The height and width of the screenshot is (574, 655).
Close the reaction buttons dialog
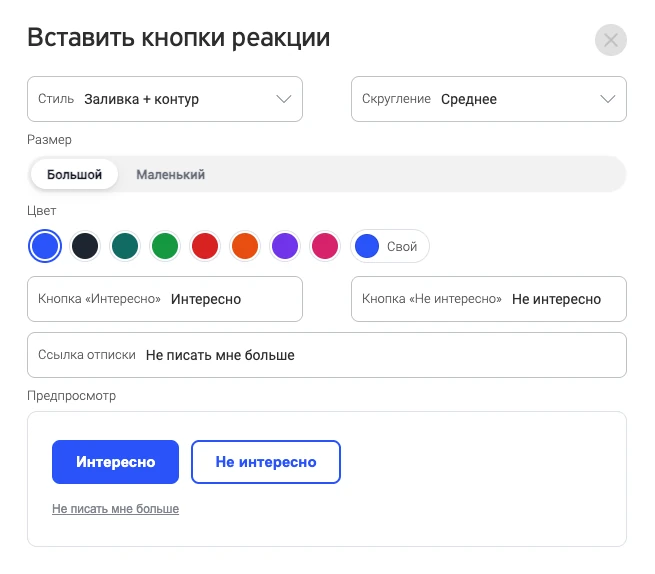[610, 40]
